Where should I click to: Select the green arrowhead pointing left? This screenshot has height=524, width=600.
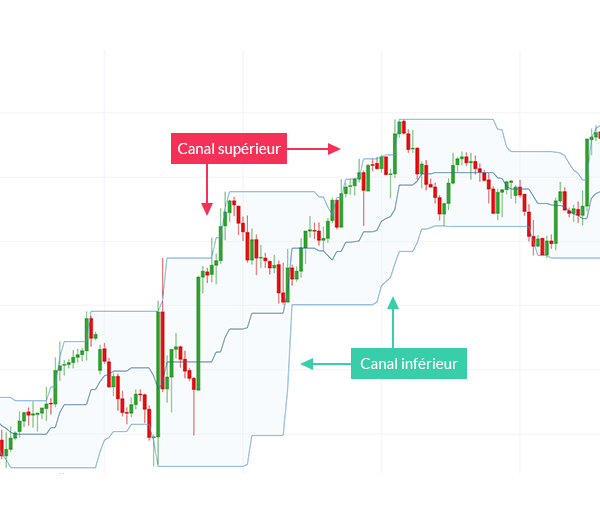(x=307, y=364)
